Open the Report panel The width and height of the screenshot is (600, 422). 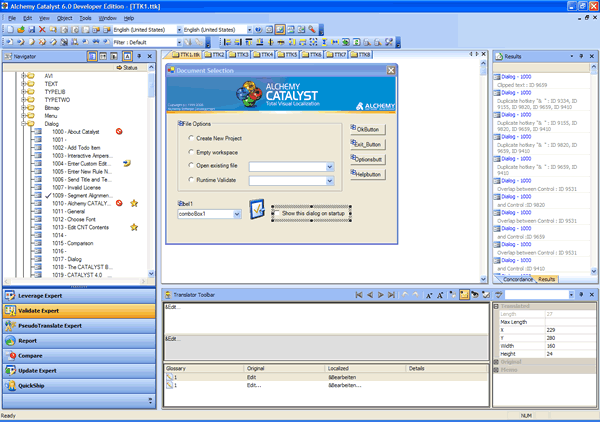tap(79, 341)
